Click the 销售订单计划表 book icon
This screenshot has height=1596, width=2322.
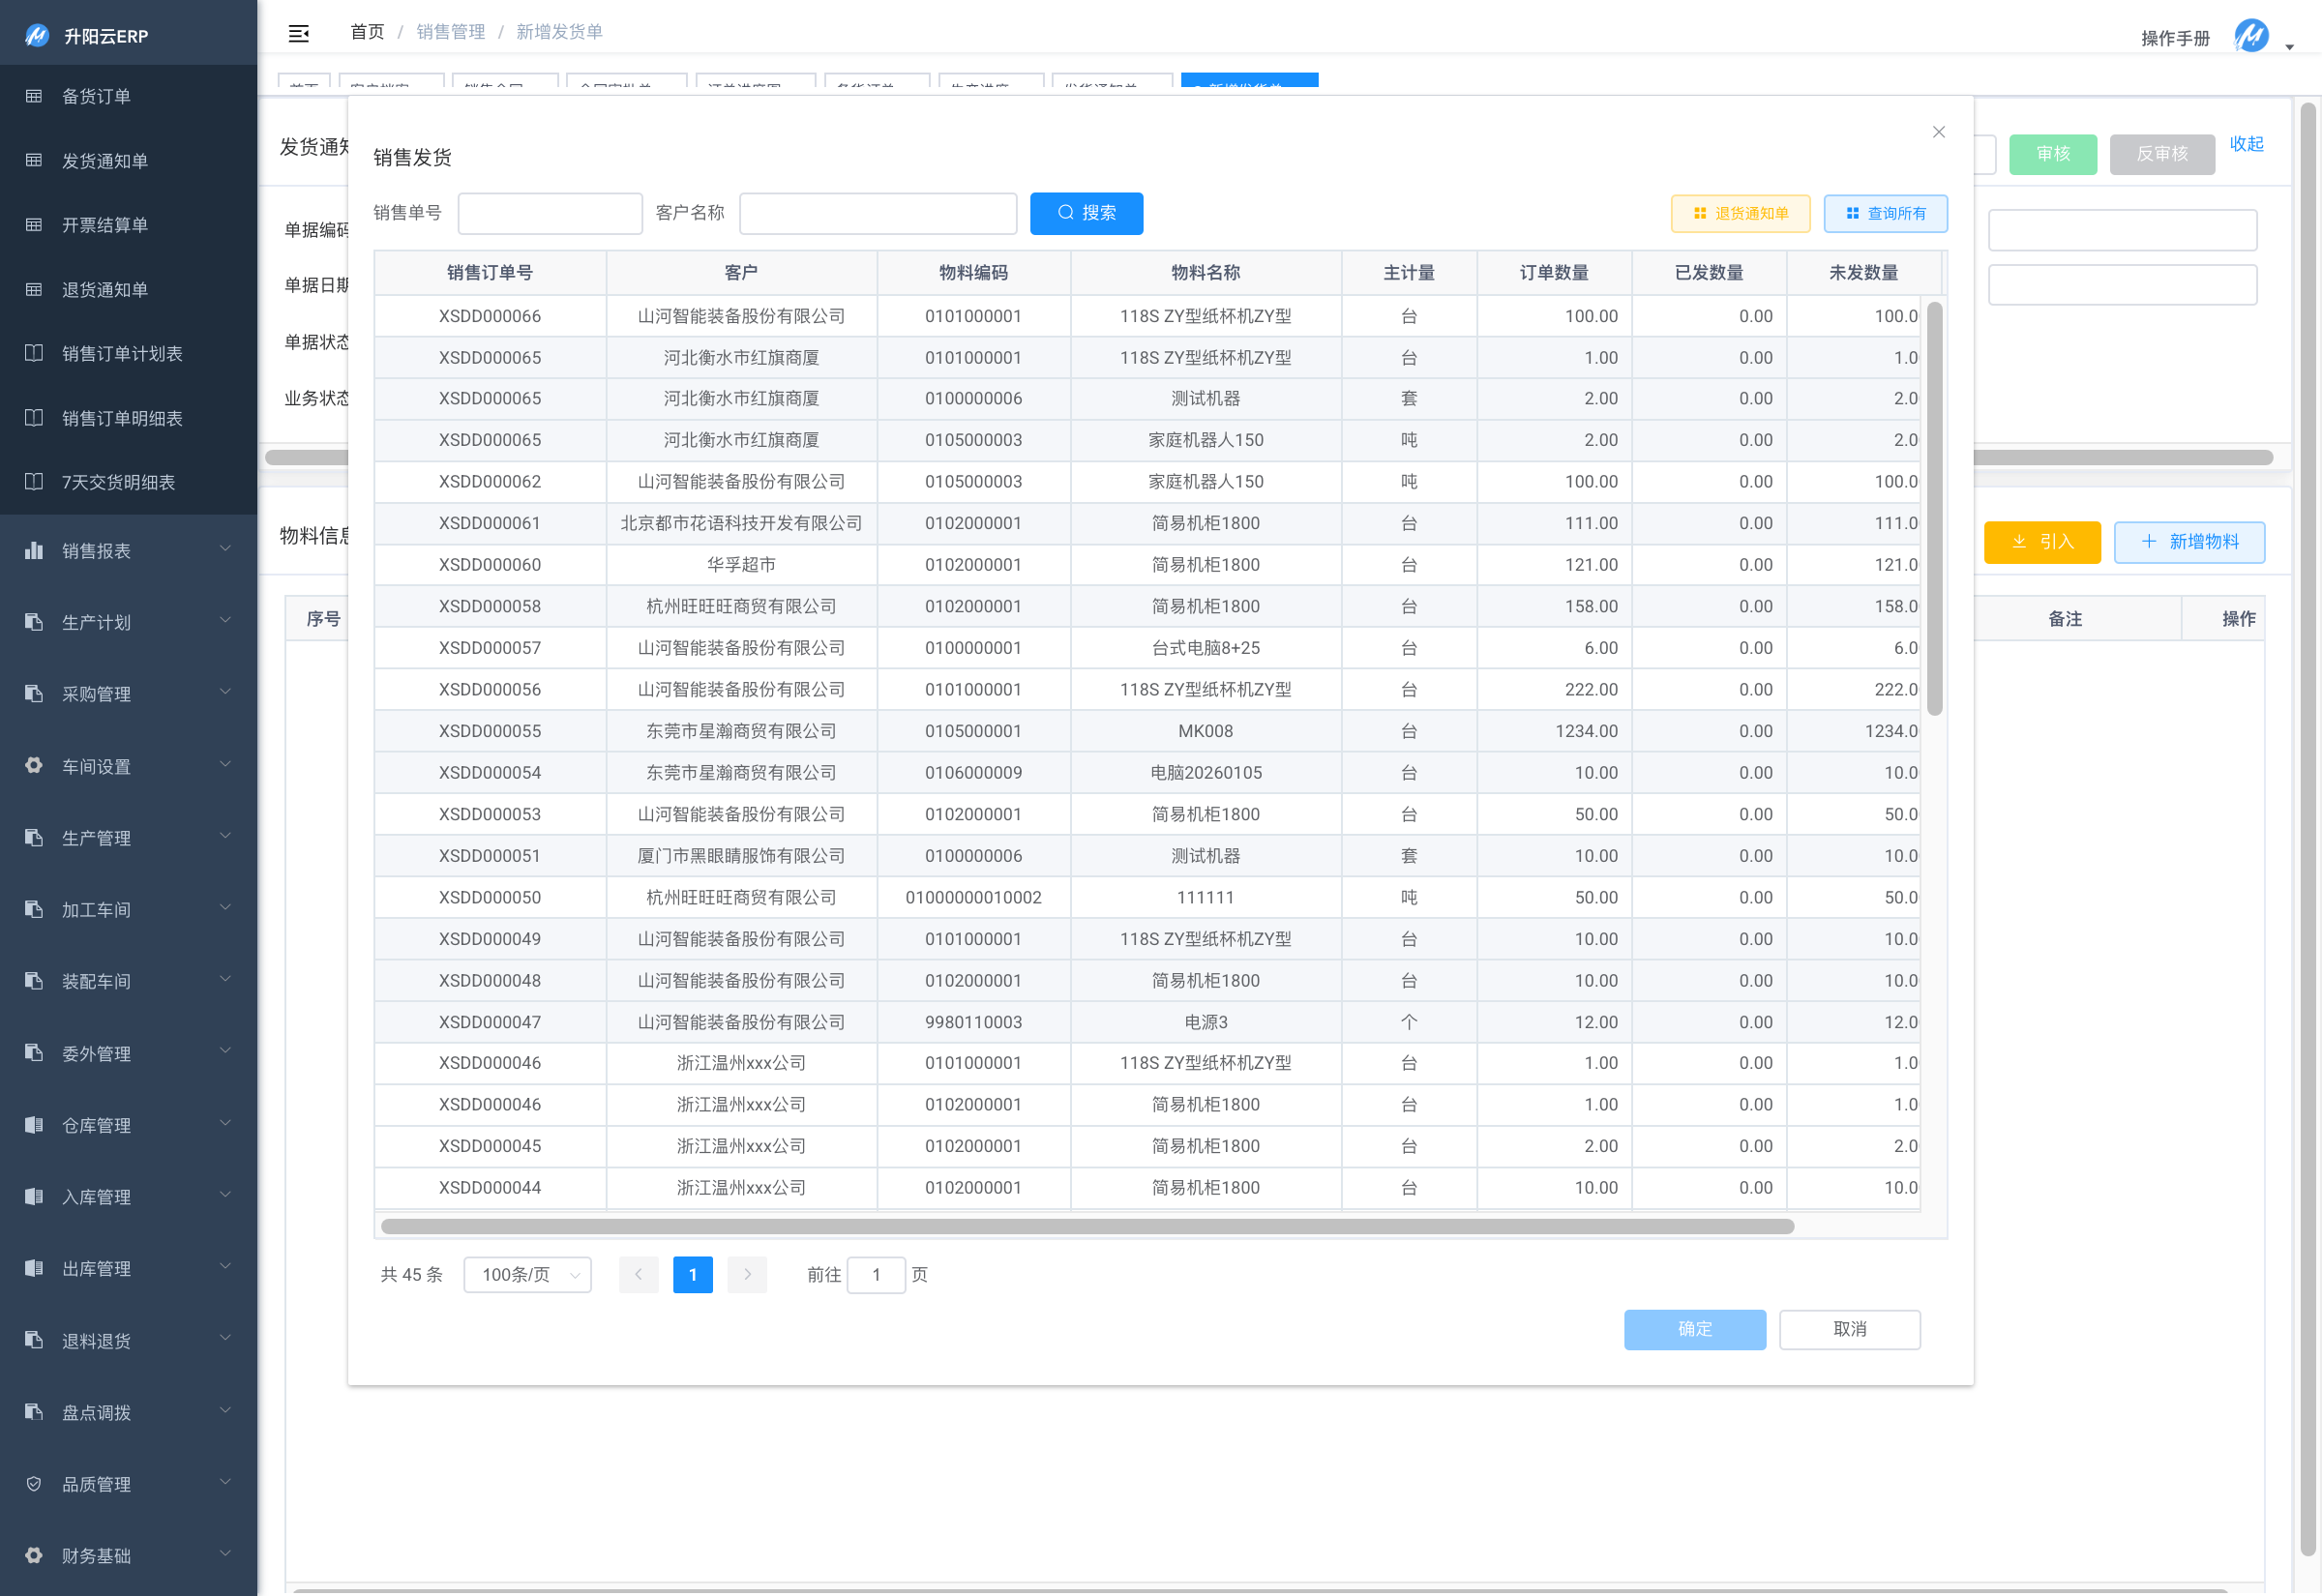pyautogui.click(x=34, y=353)
